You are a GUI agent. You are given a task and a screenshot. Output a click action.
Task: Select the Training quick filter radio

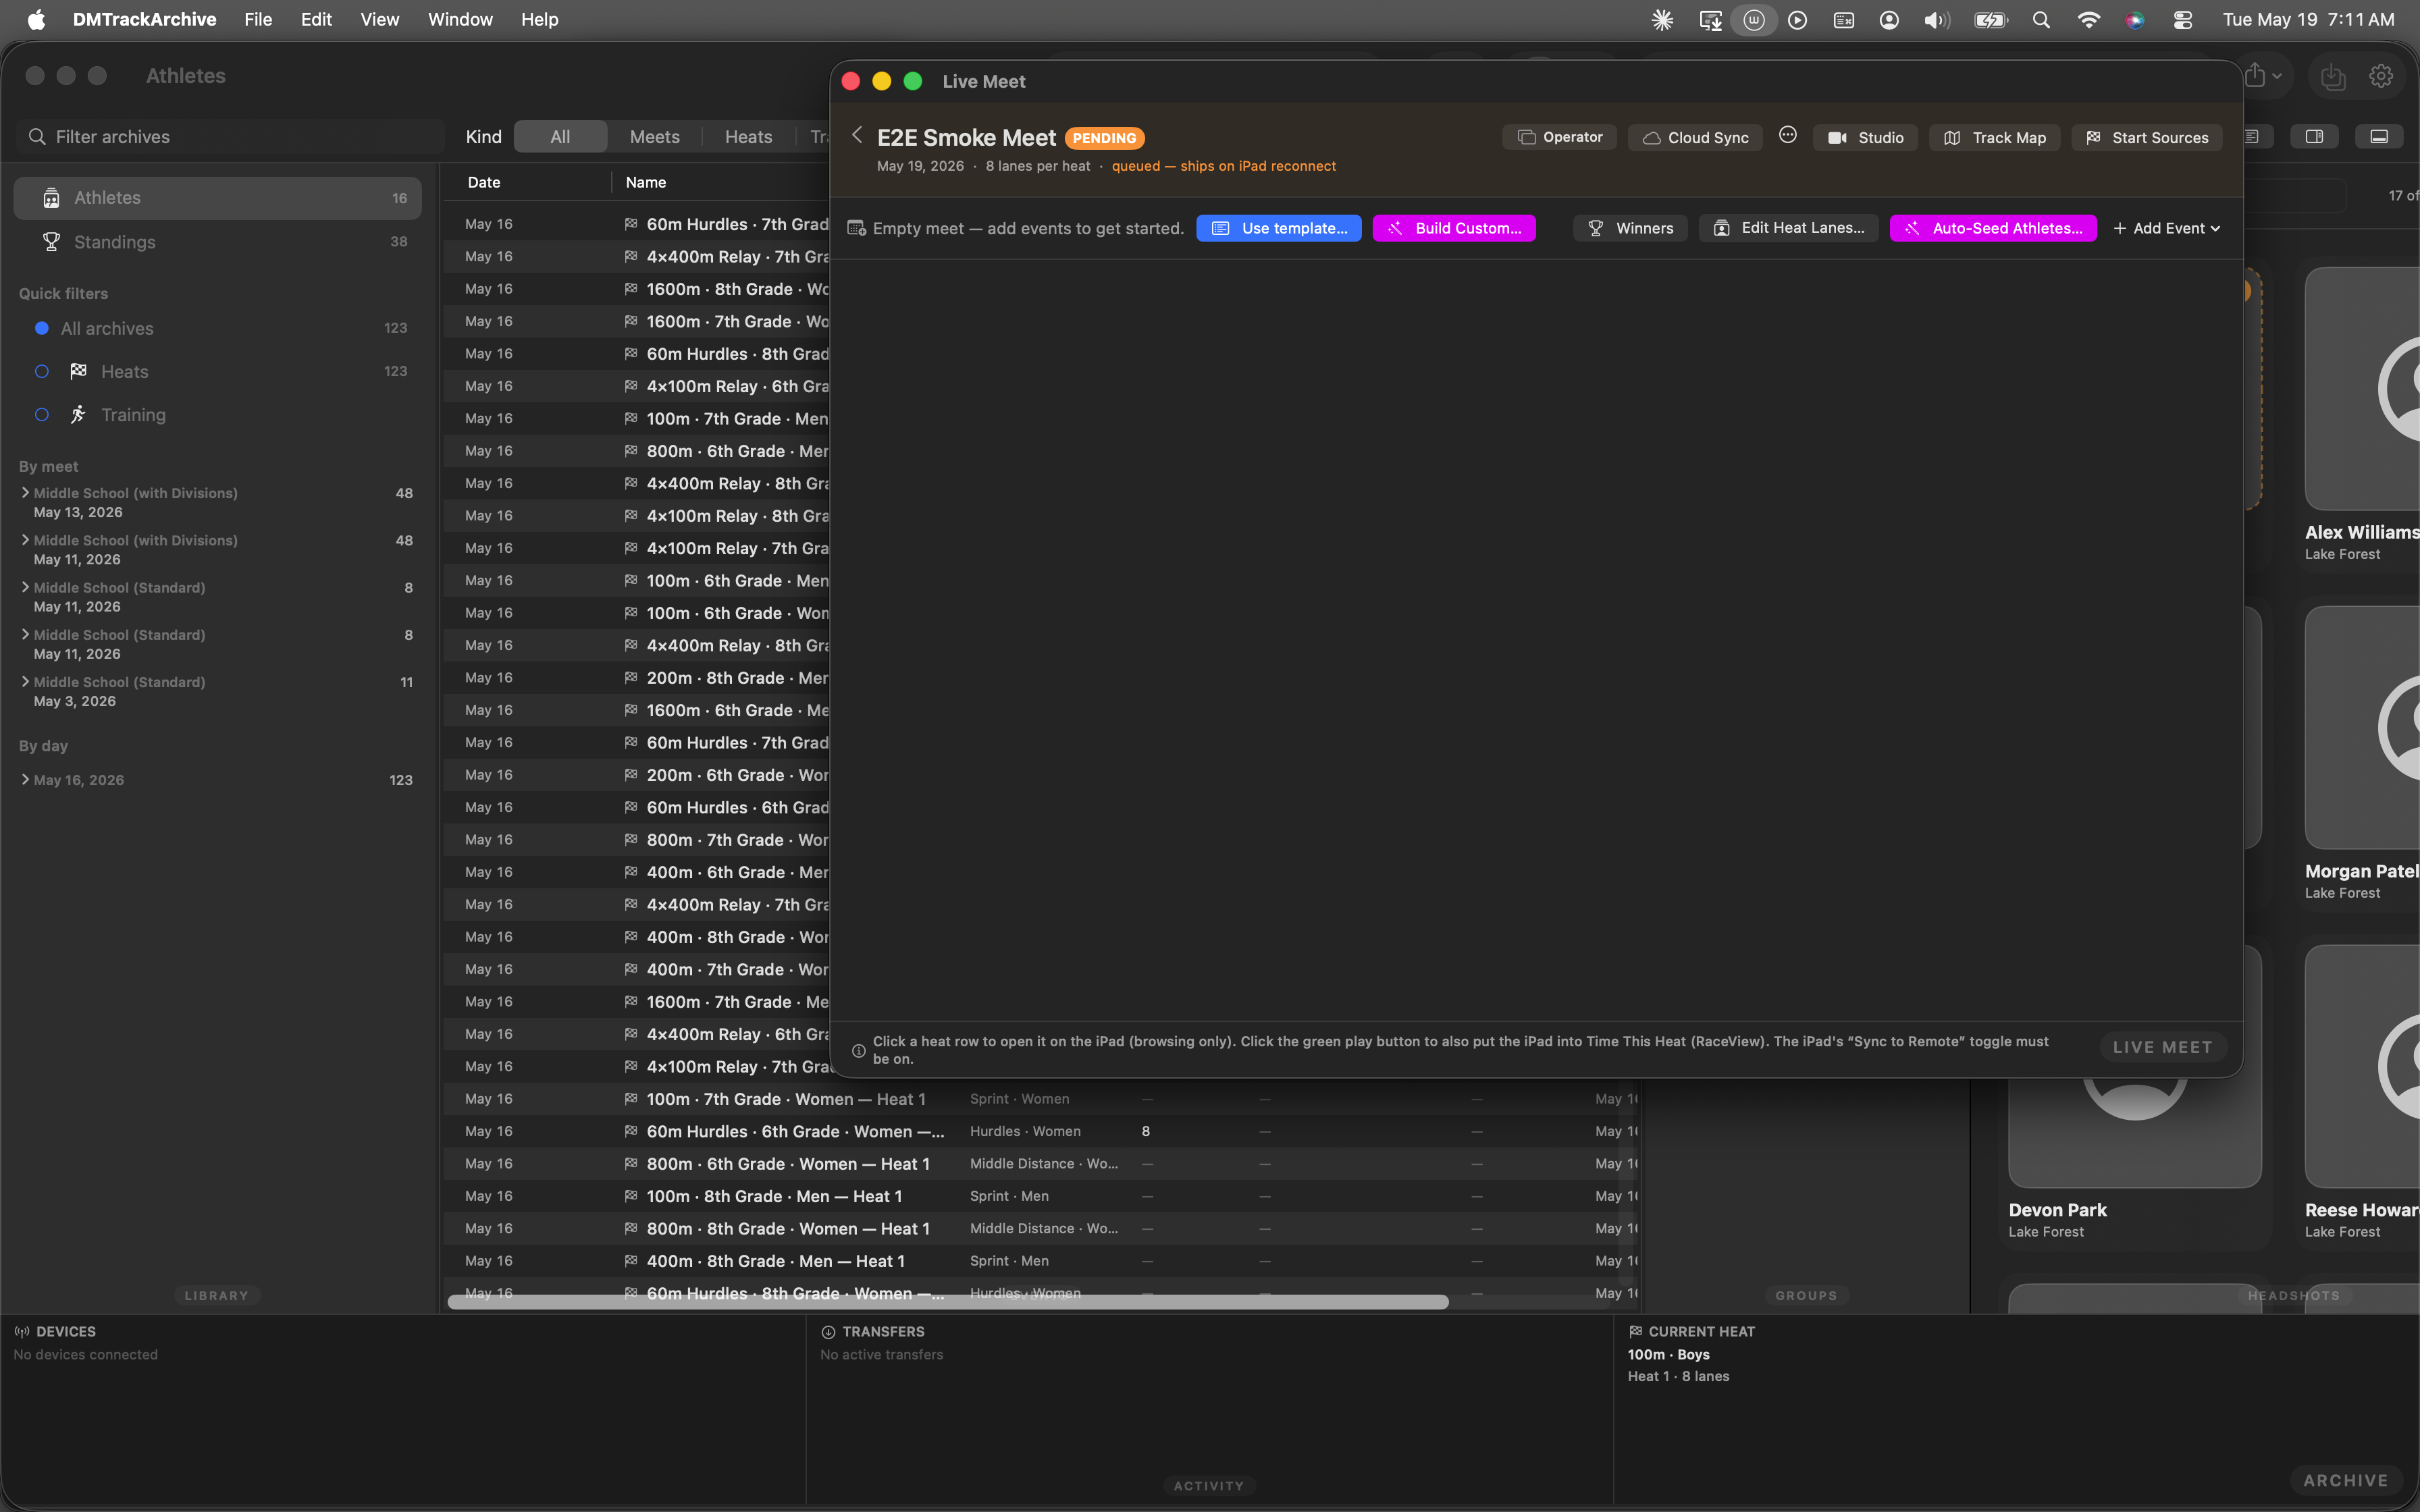pos(42,414)
